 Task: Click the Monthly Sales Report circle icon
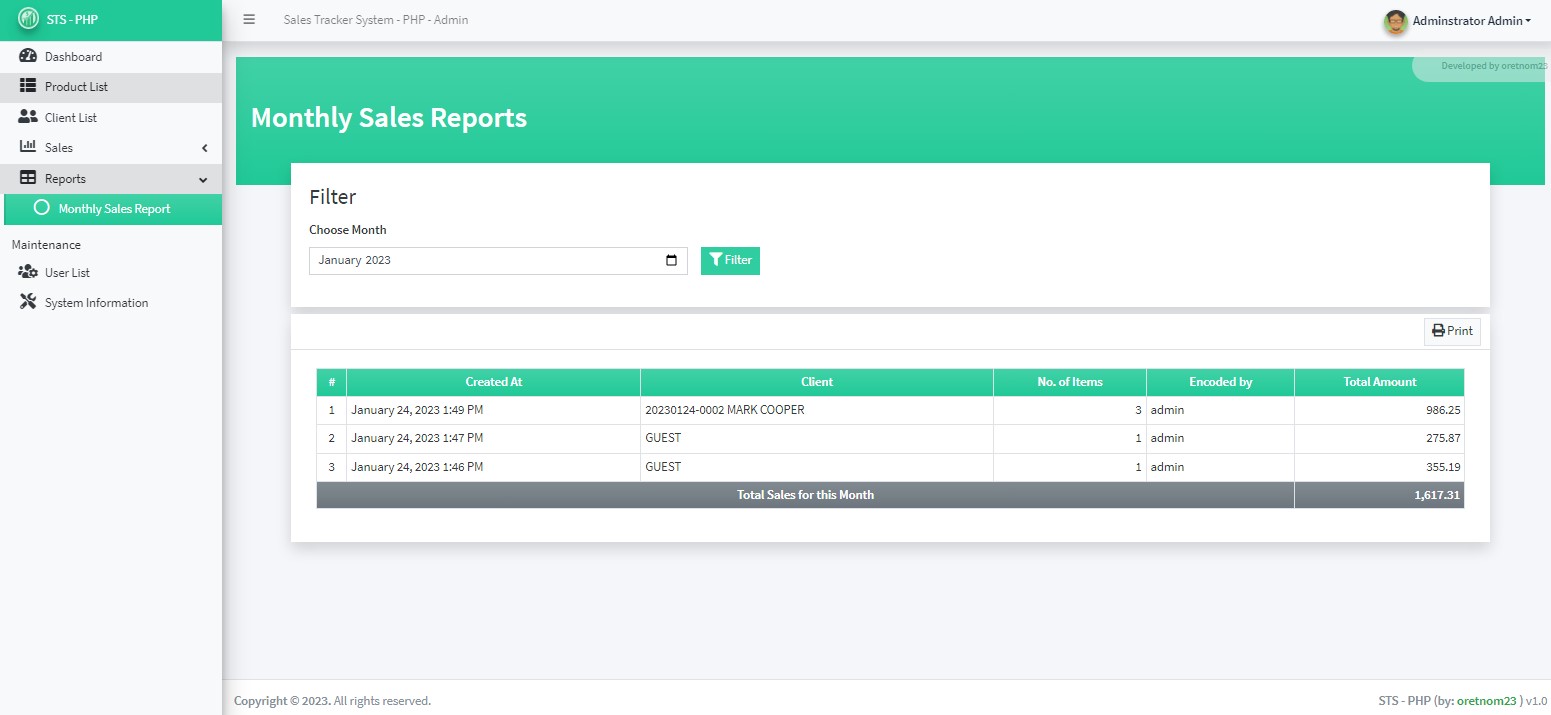[x=41, y=208]
